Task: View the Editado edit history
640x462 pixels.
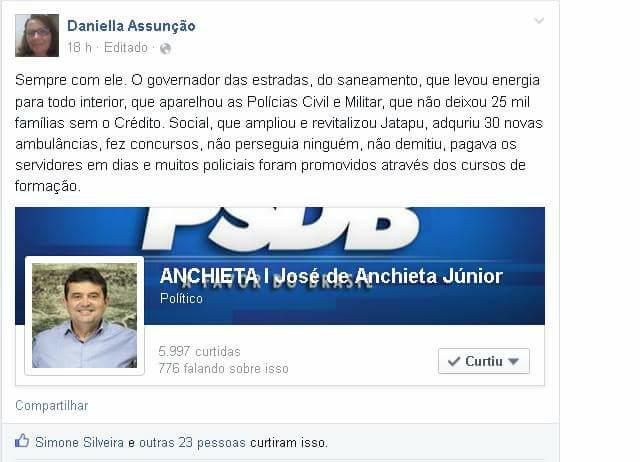Action: click(x=126, y=48)
